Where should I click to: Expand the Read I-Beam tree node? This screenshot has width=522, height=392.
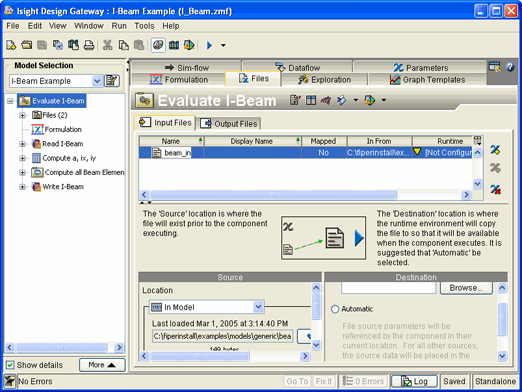pyautogui.click(x=22, y=144)
